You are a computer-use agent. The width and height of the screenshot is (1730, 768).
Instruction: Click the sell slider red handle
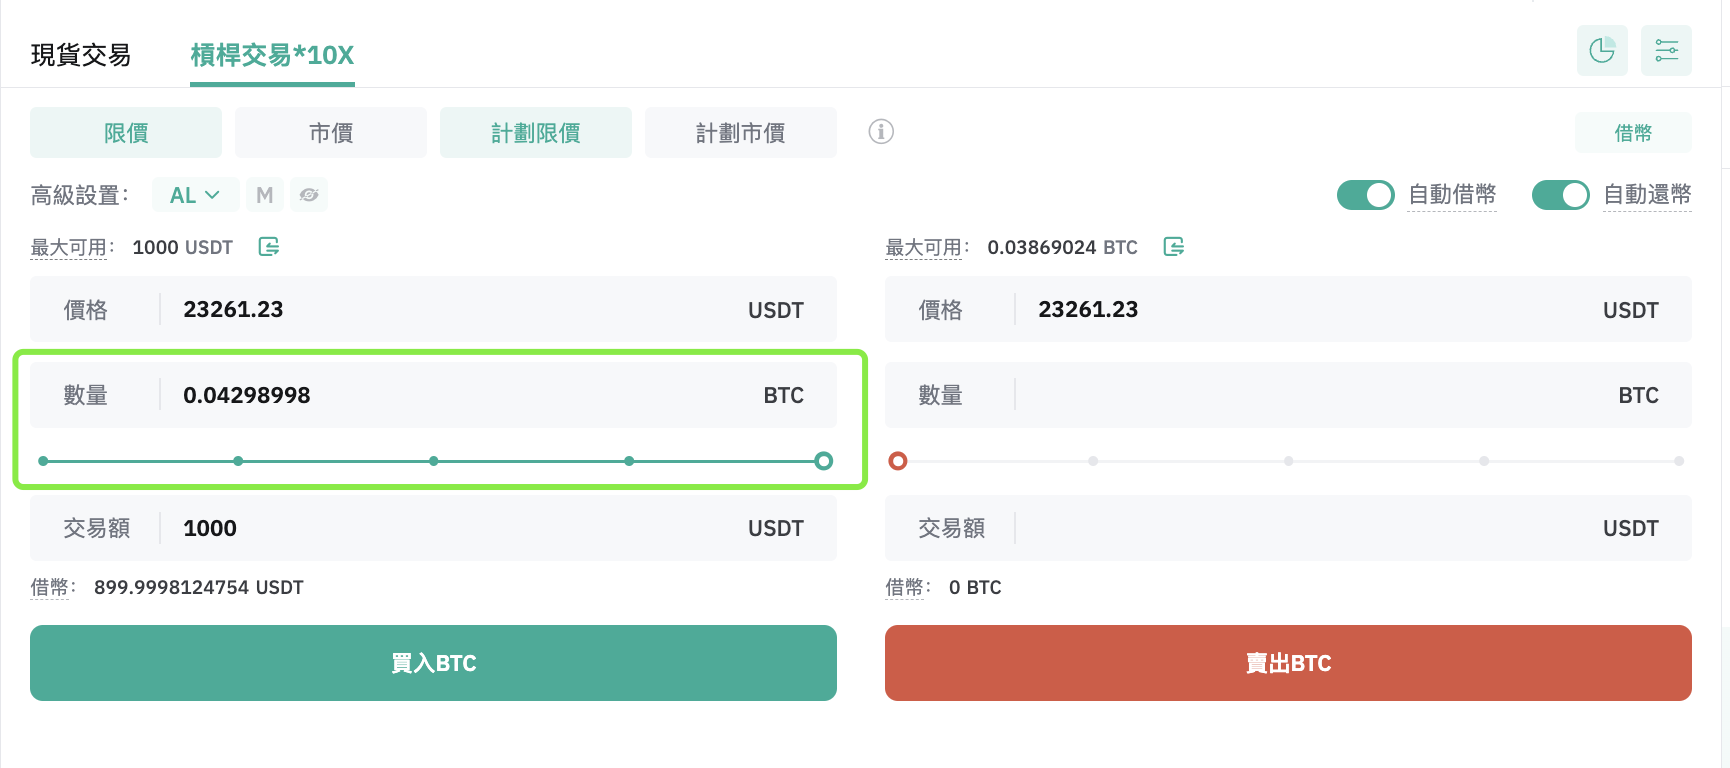[x=898, y=461]
